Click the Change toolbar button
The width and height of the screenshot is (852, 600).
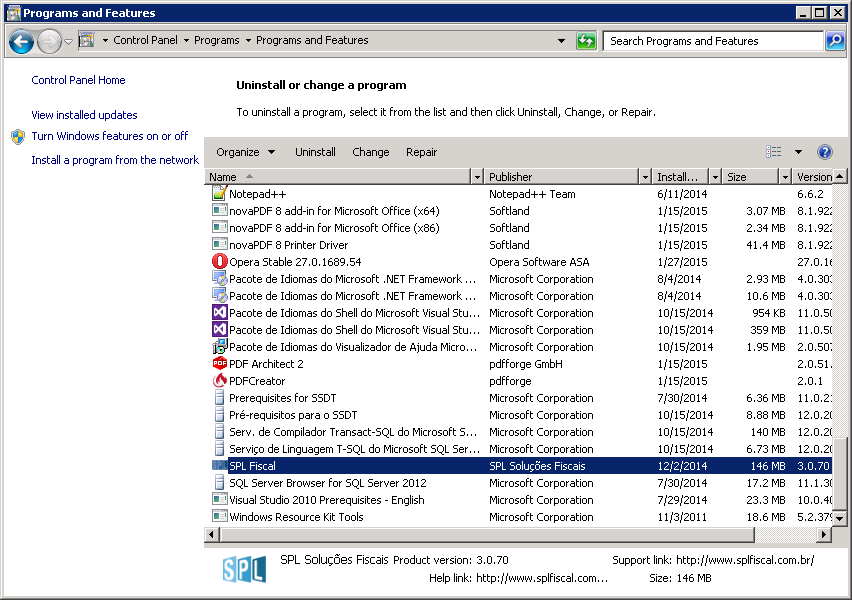pyautogui.click(x=371, y=152)
